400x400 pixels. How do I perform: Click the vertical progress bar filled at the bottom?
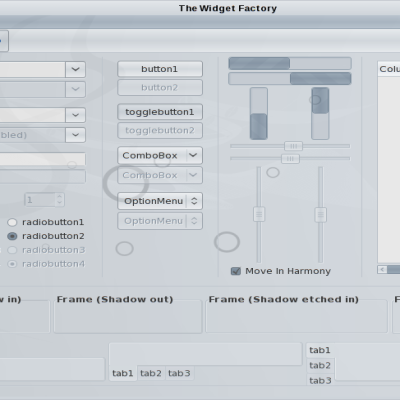click(x=259, y=113)
